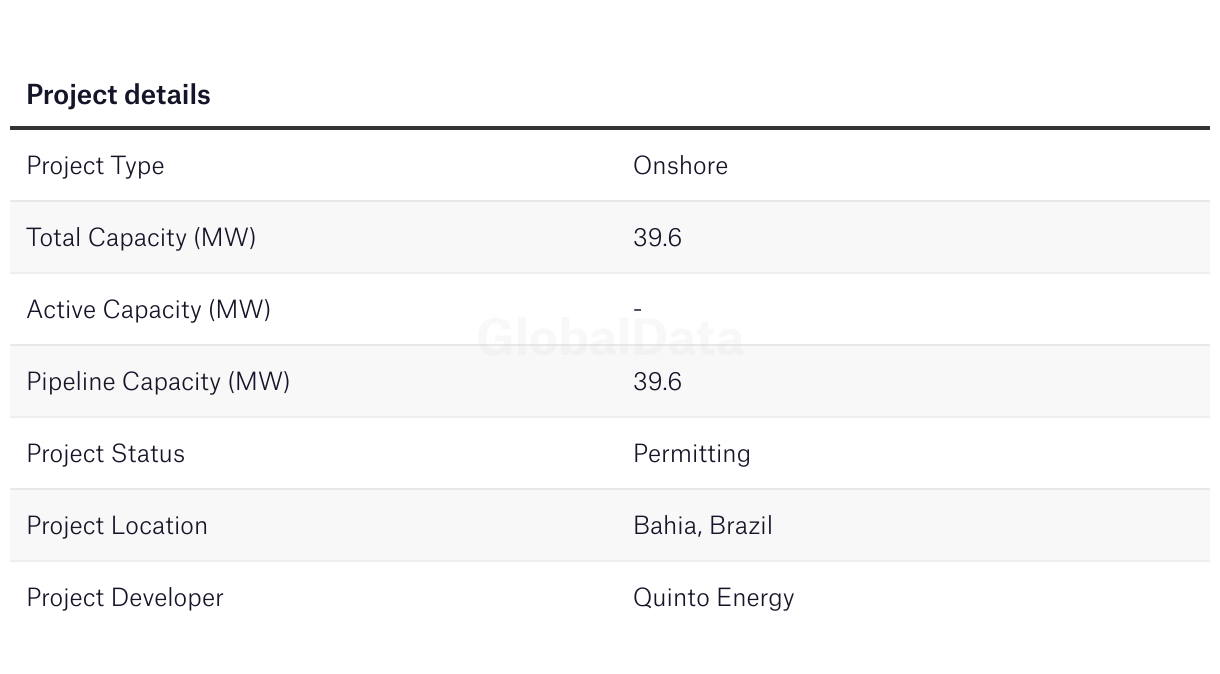The image size is (1220, 674).
Task: Select the Active Capacity (MW) label
Action: coord(148,310)
